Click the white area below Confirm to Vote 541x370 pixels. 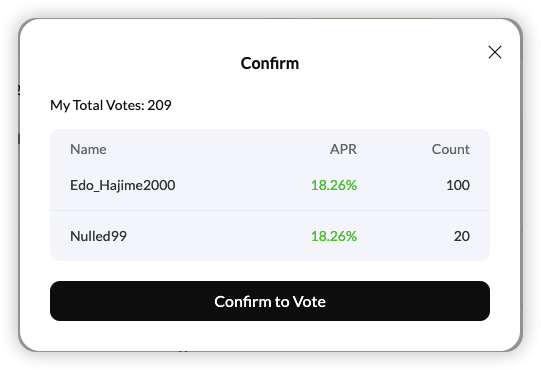pos(270,335)
